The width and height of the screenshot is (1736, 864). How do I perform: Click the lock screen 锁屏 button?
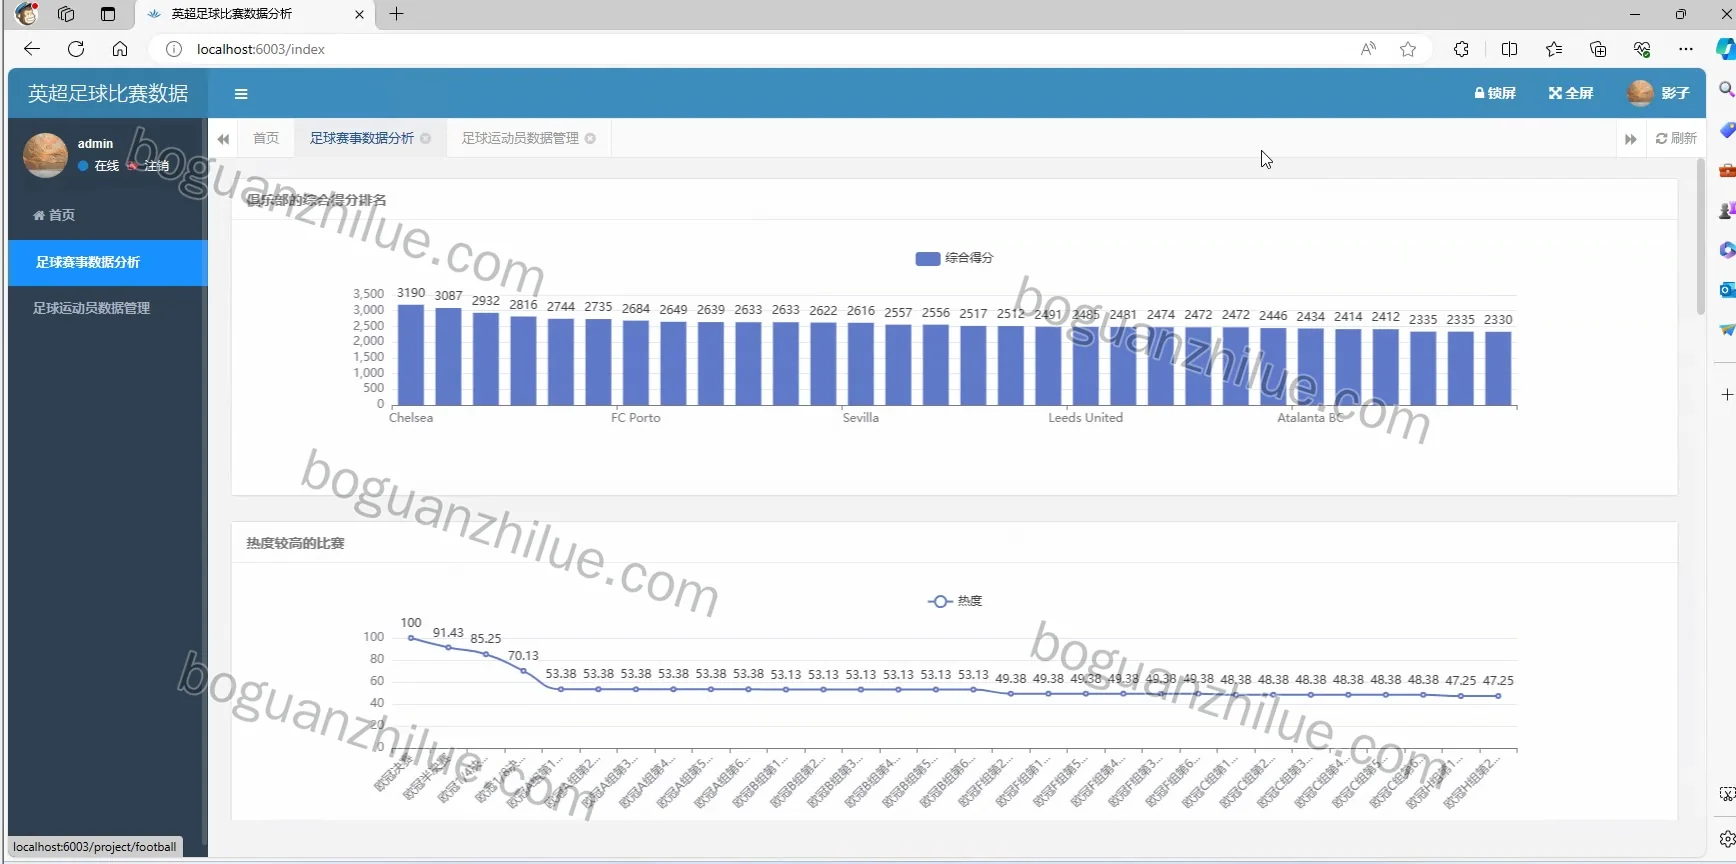1495,93
